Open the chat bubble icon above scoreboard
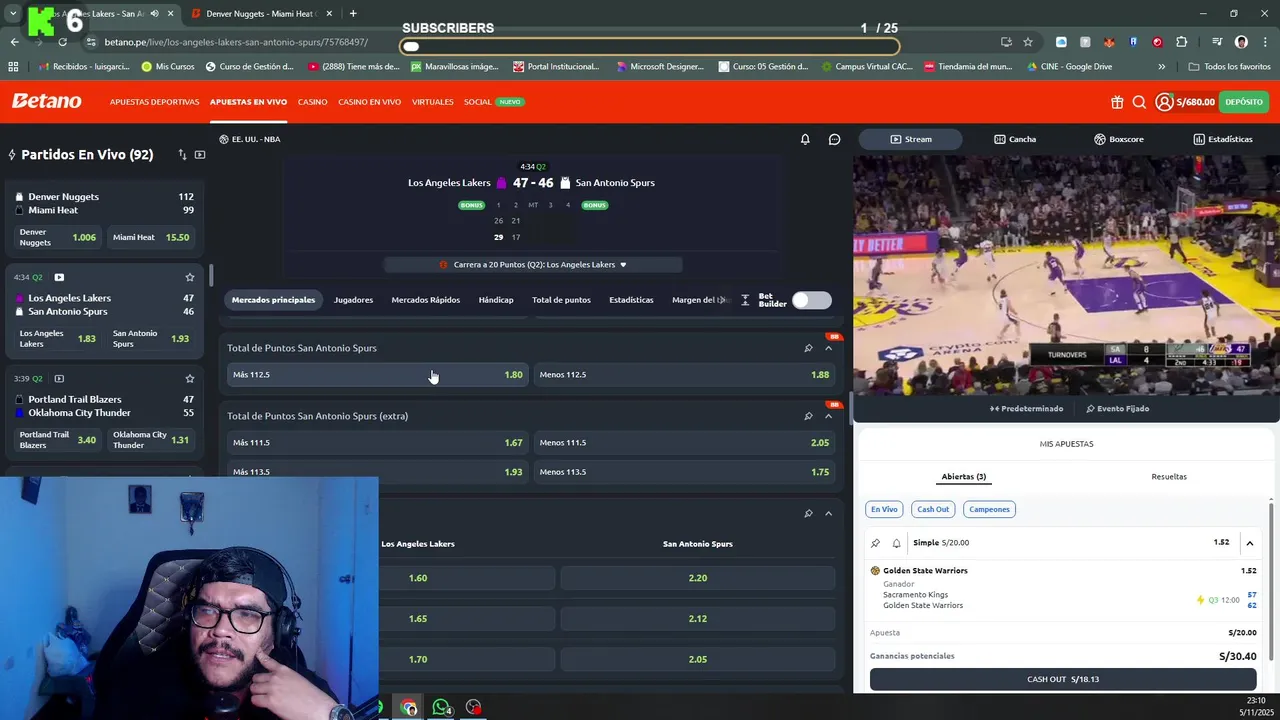 [835, 139]
